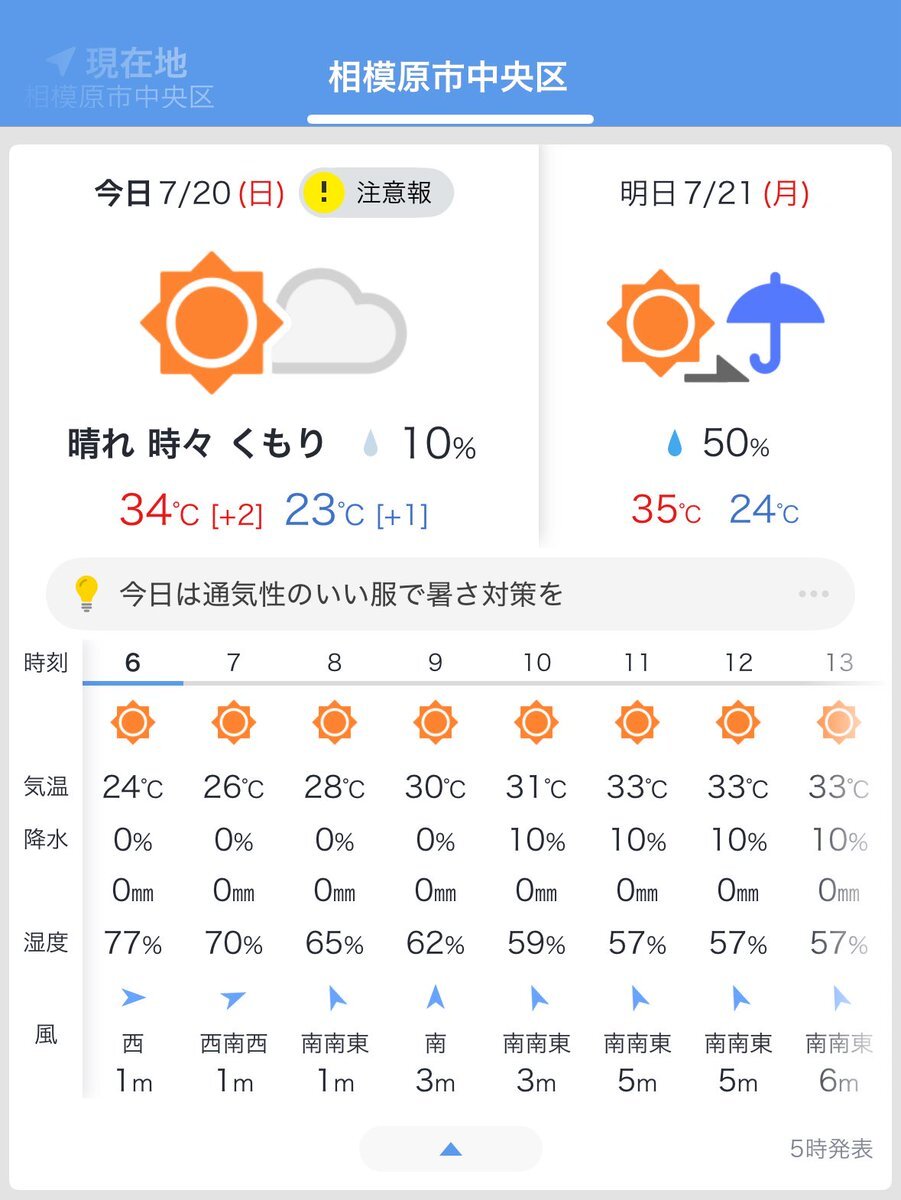This screenshot has width=901, height=1200.
Task: Tap the 西南西 wind arrow at 7 o'clock
Action: [x=233, y=997]
